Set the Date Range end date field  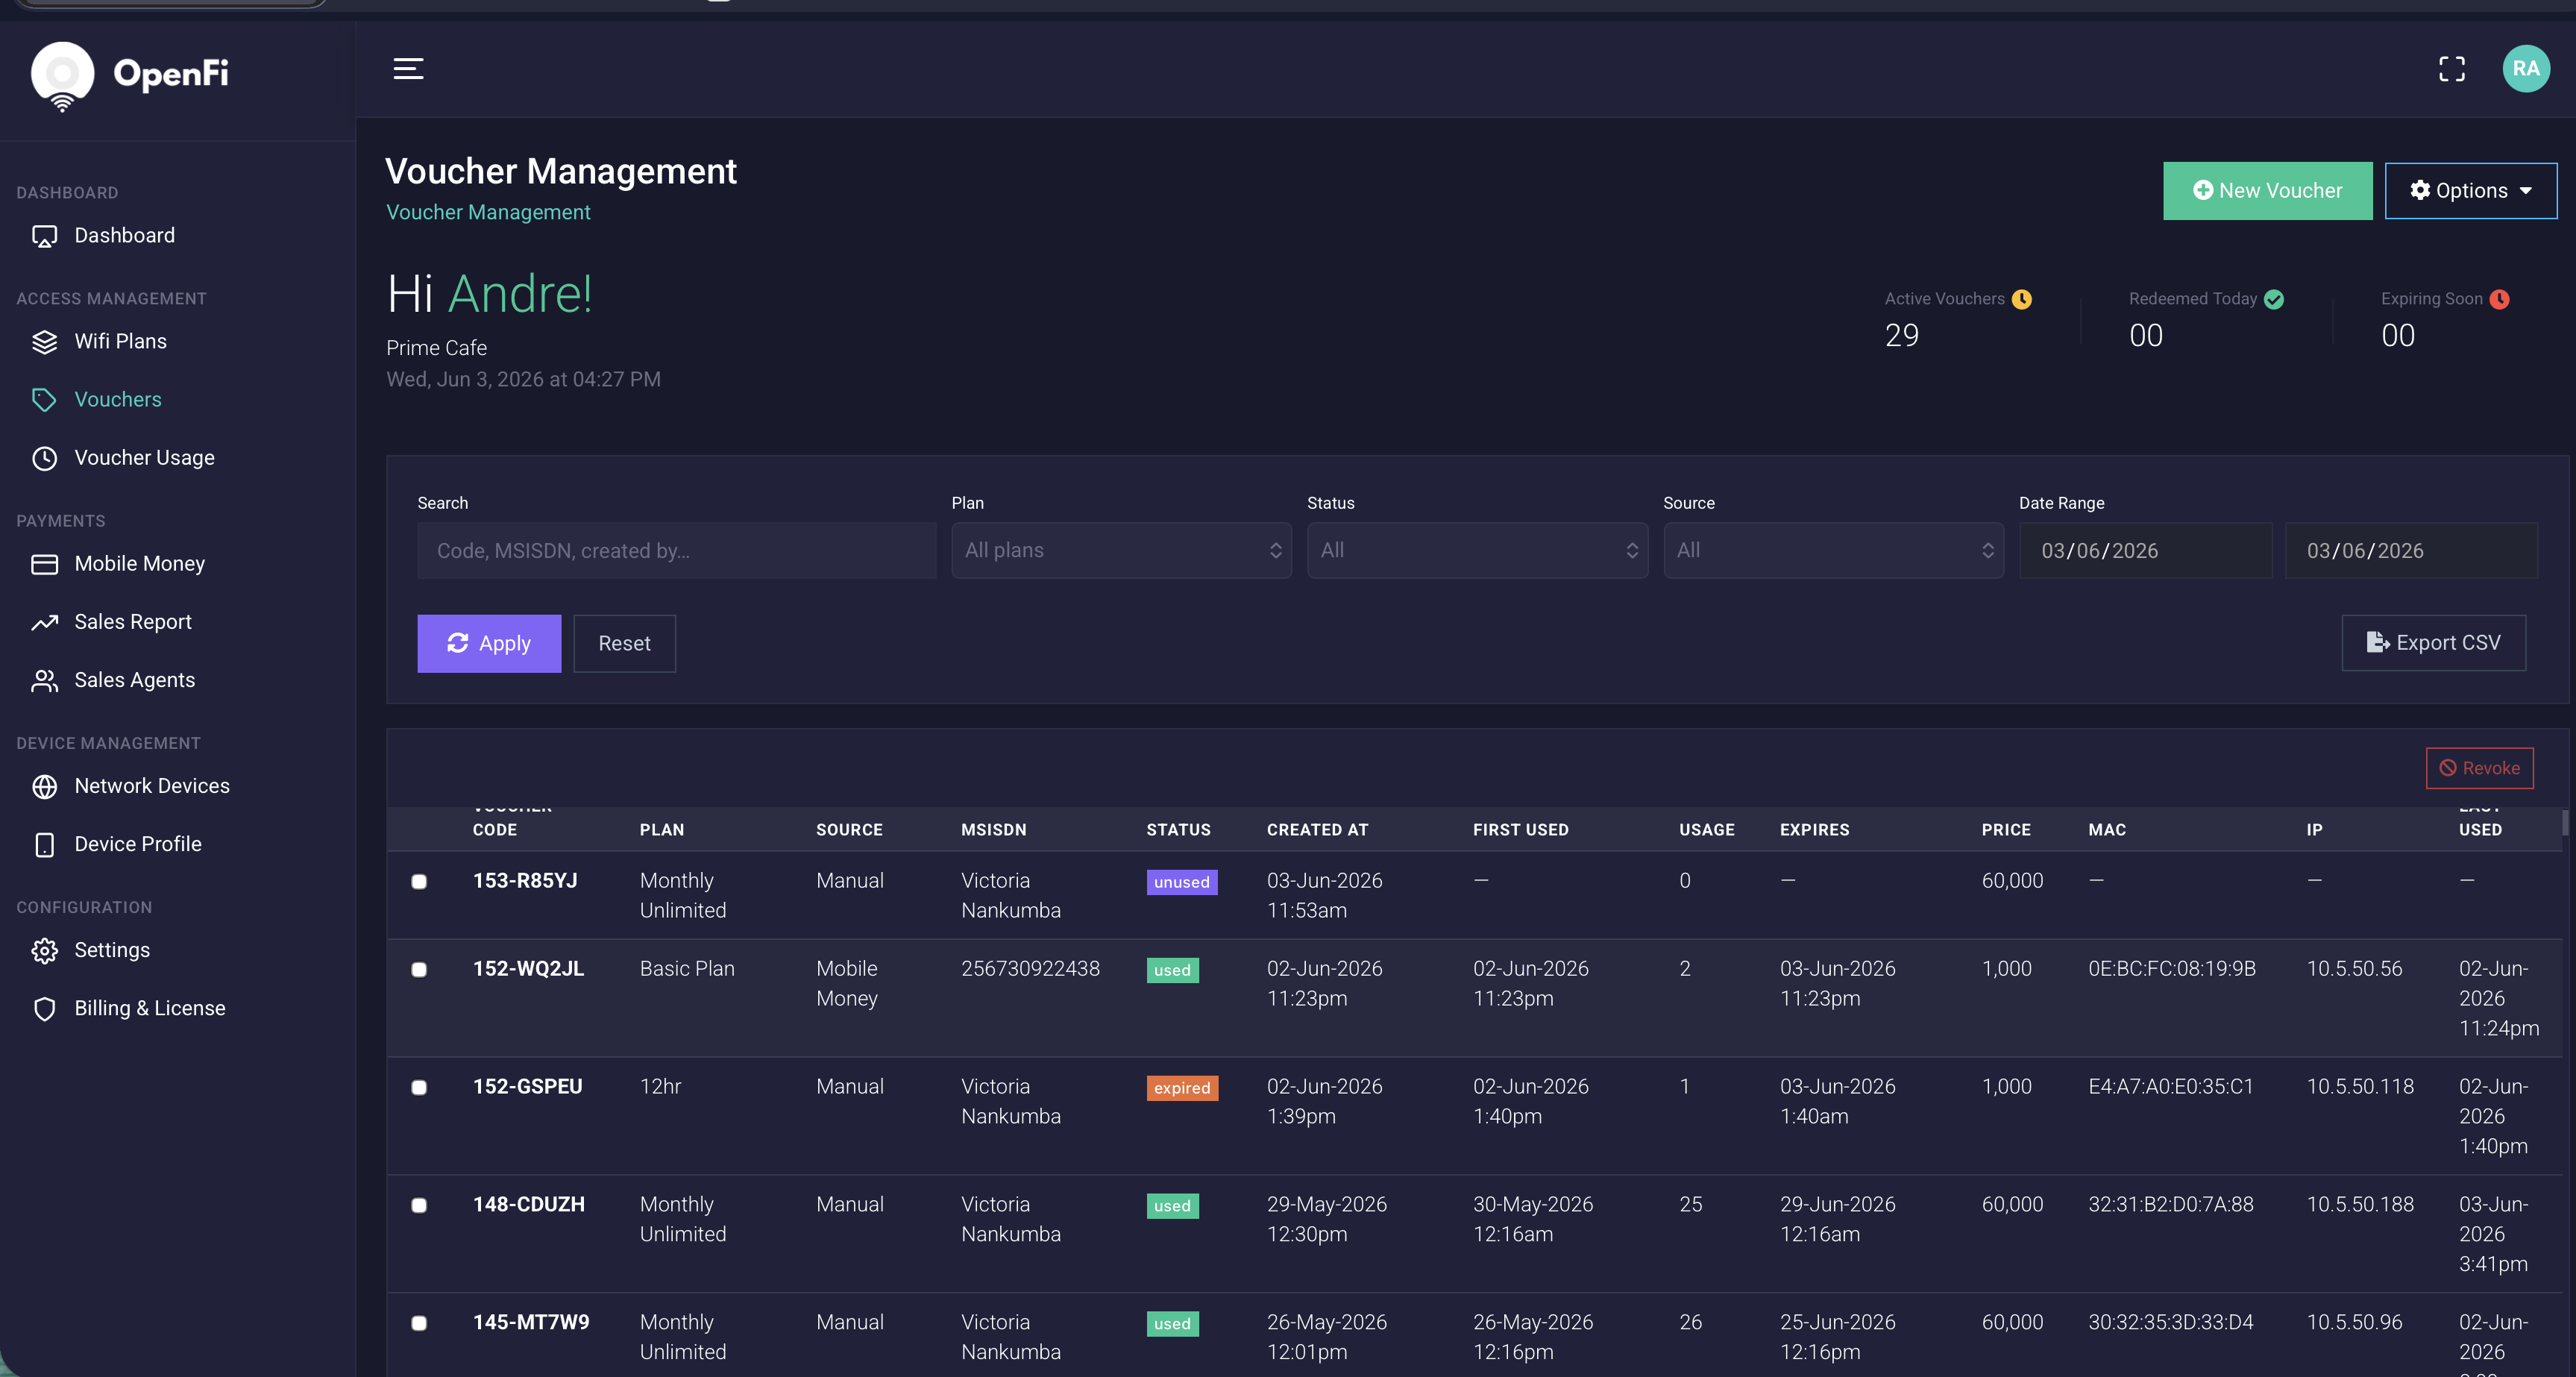tap(2410, 550)
